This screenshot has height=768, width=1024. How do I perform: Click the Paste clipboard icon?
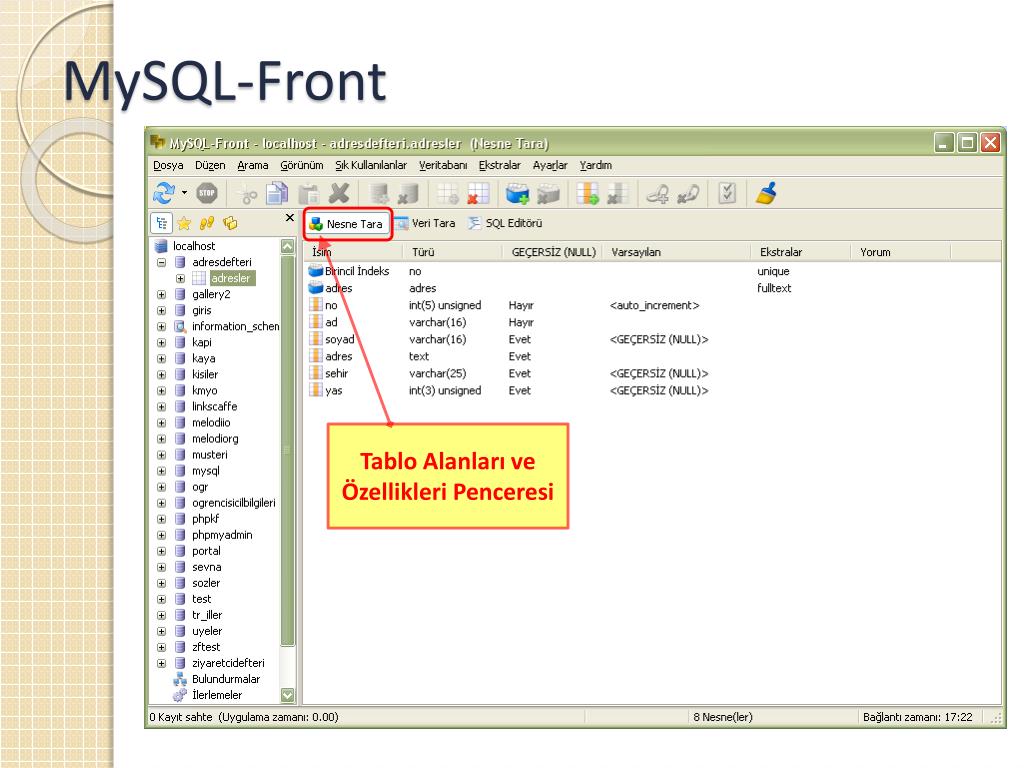coord(308,194)
